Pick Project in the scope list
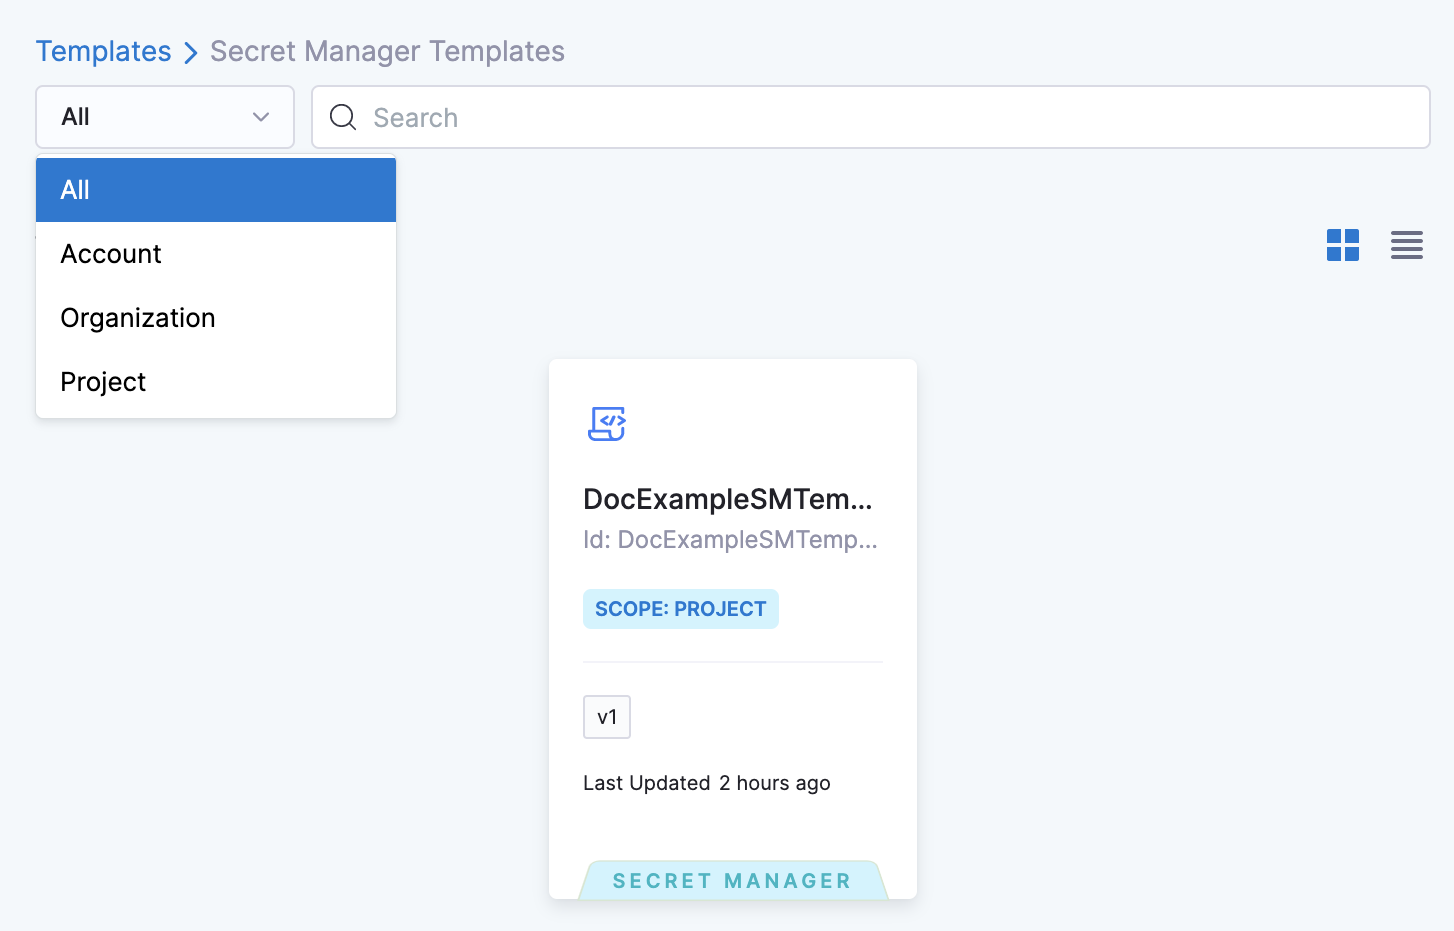 (x=103, y=382)
